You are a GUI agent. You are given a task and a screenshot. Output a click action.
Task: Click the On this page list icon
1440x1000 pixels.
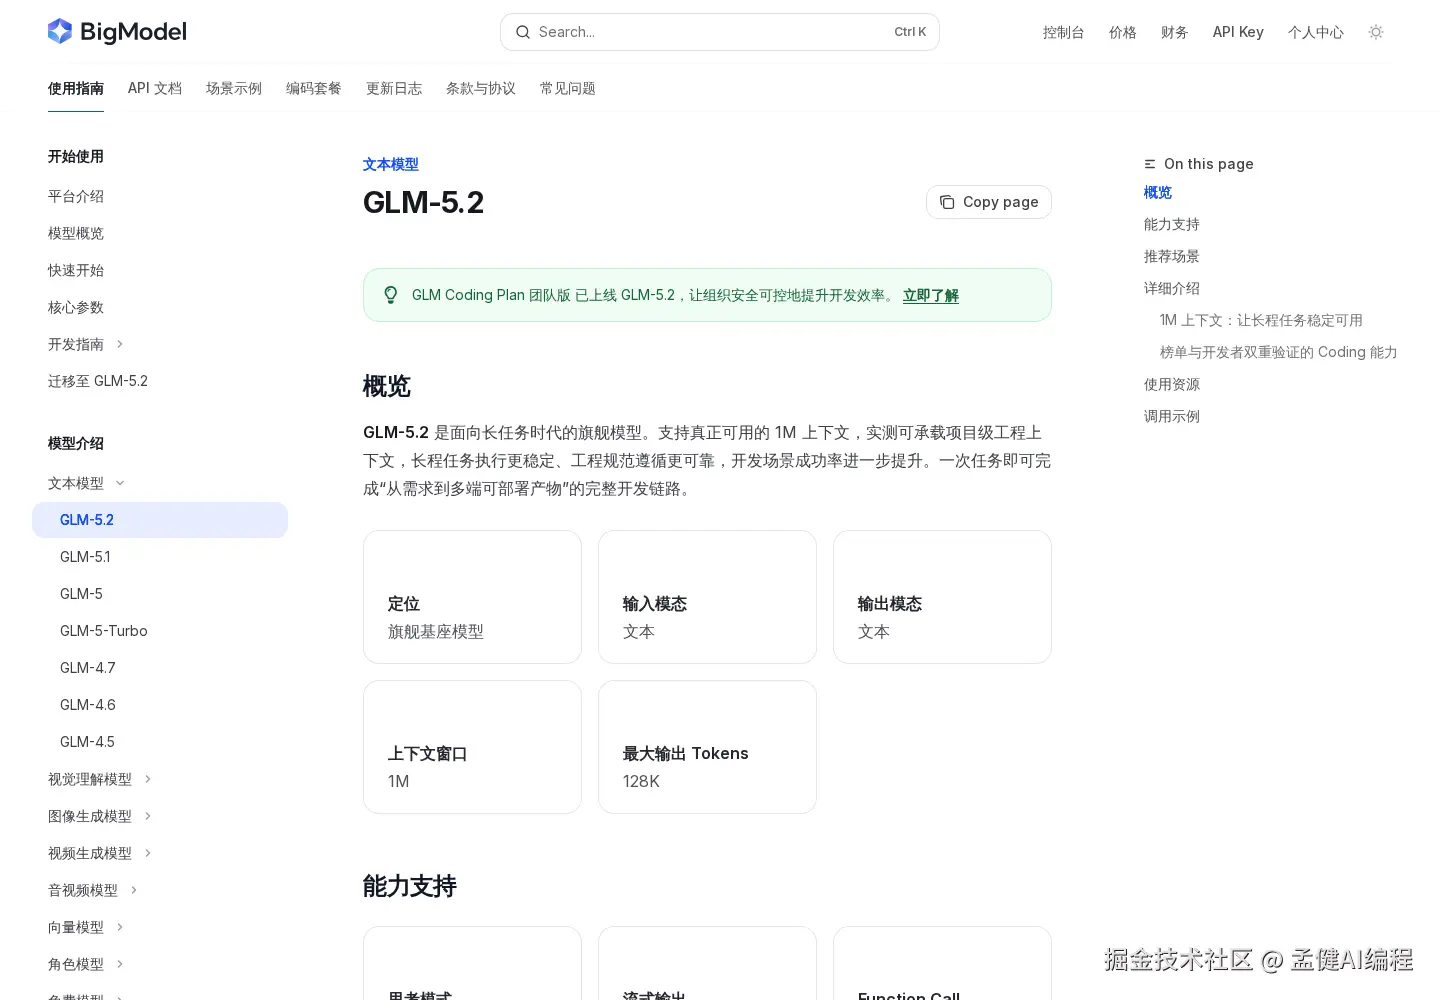pyautogui.click(x=1150, y=164)
